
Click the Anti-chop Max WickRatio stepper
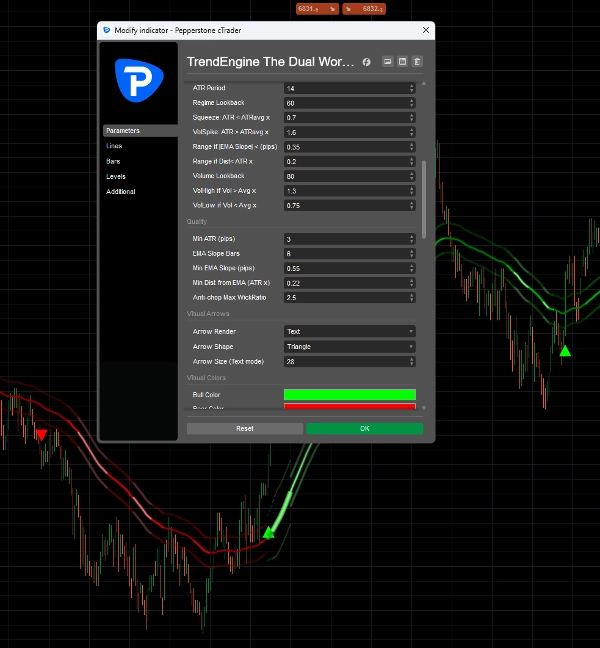[x=412, y=298]
